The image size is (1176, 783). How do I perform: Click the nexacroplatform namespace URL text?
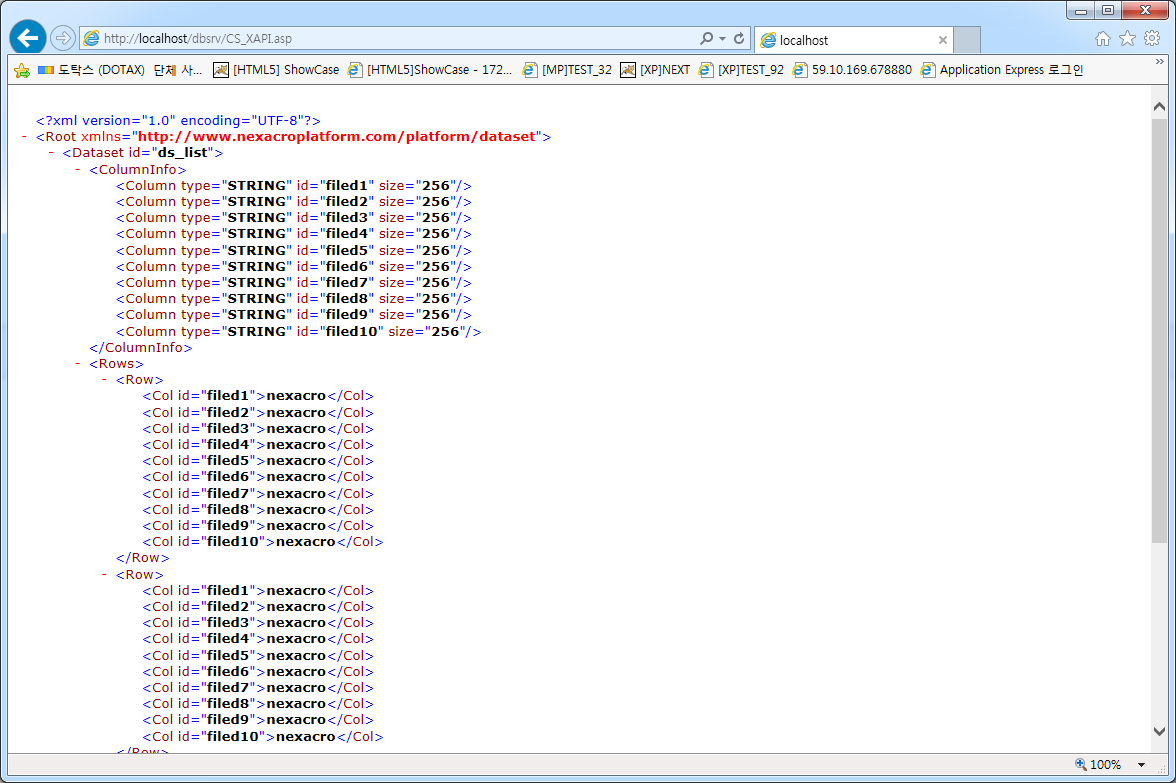pos(337,136)
